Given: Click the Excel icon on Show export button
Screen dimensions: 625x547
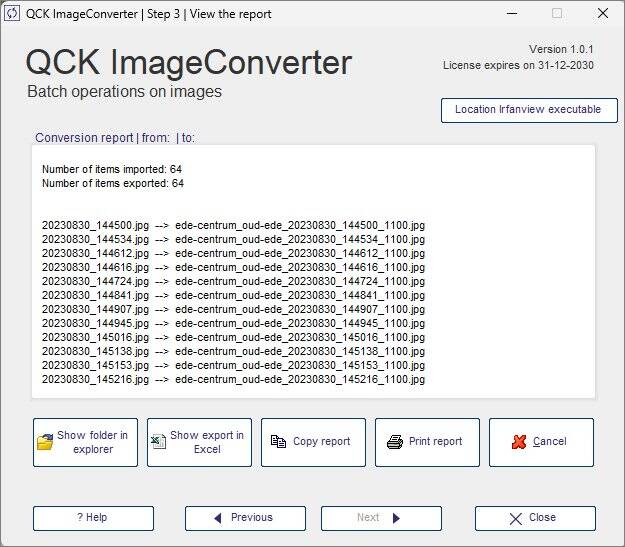Looking at the screenshot, I should [x=159, y=442].
